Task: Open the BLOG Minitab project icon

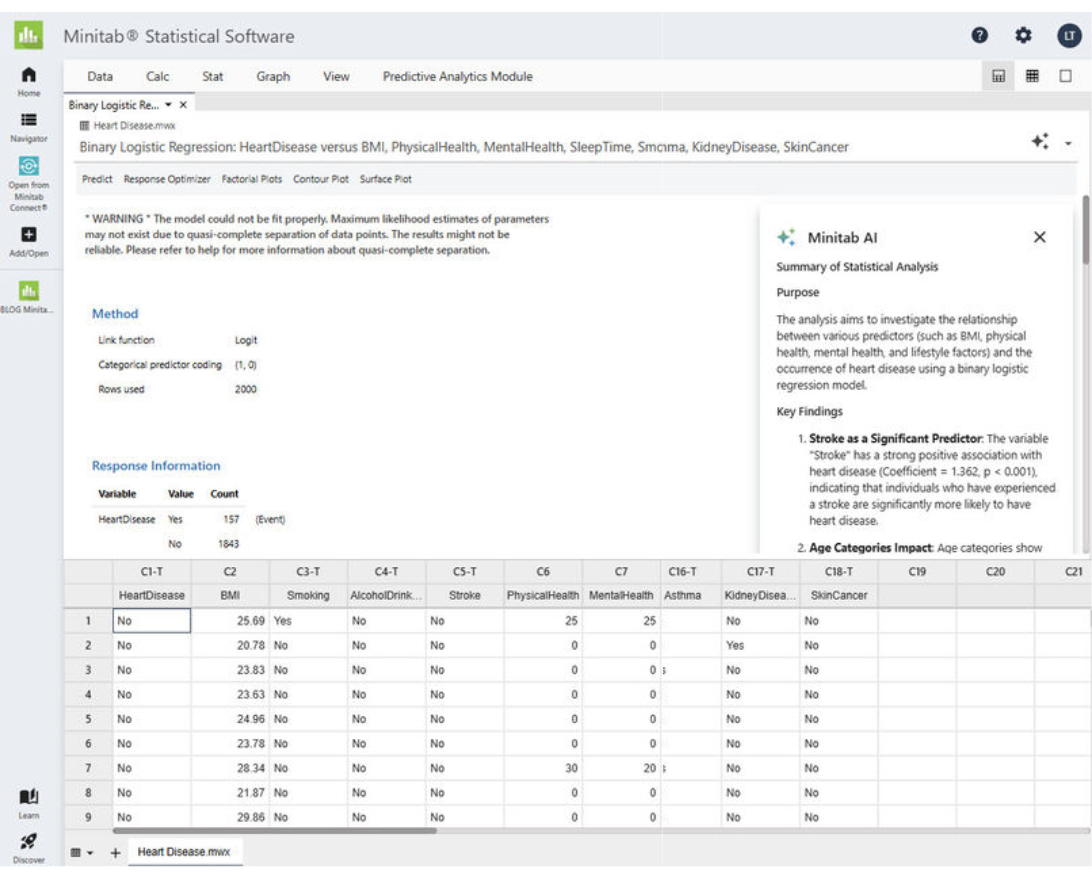Action: pyautogui.click(x=29, y=290)
